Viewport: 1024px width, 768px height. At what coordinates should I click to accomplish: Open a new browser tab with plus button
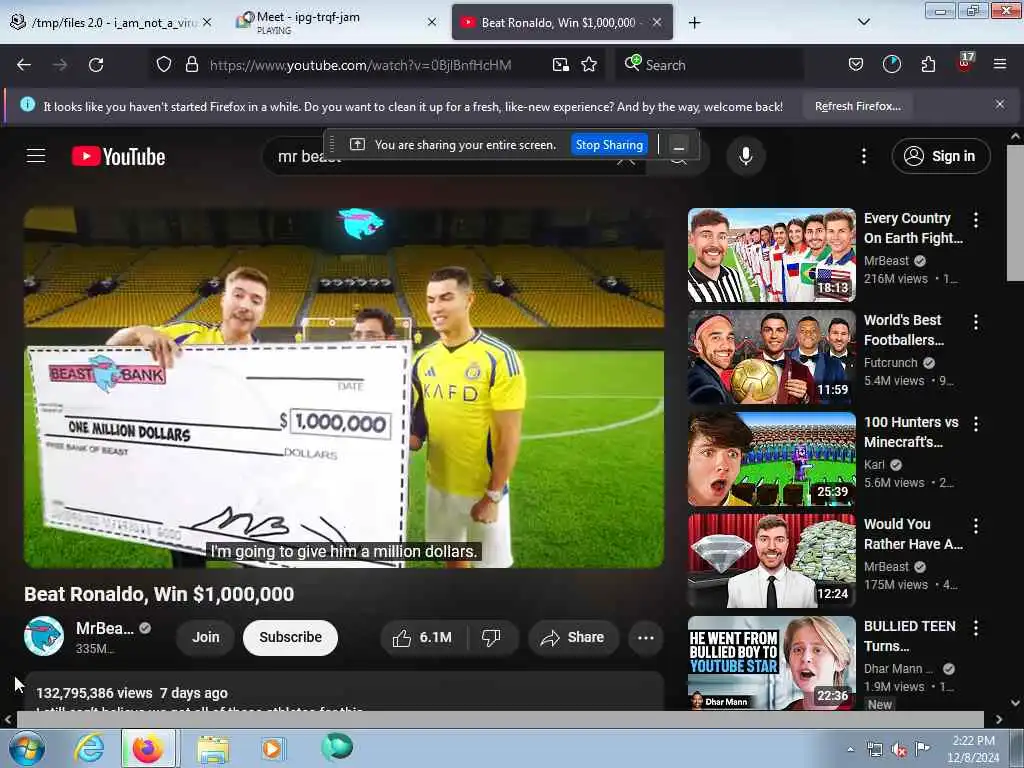pos(694,23)
